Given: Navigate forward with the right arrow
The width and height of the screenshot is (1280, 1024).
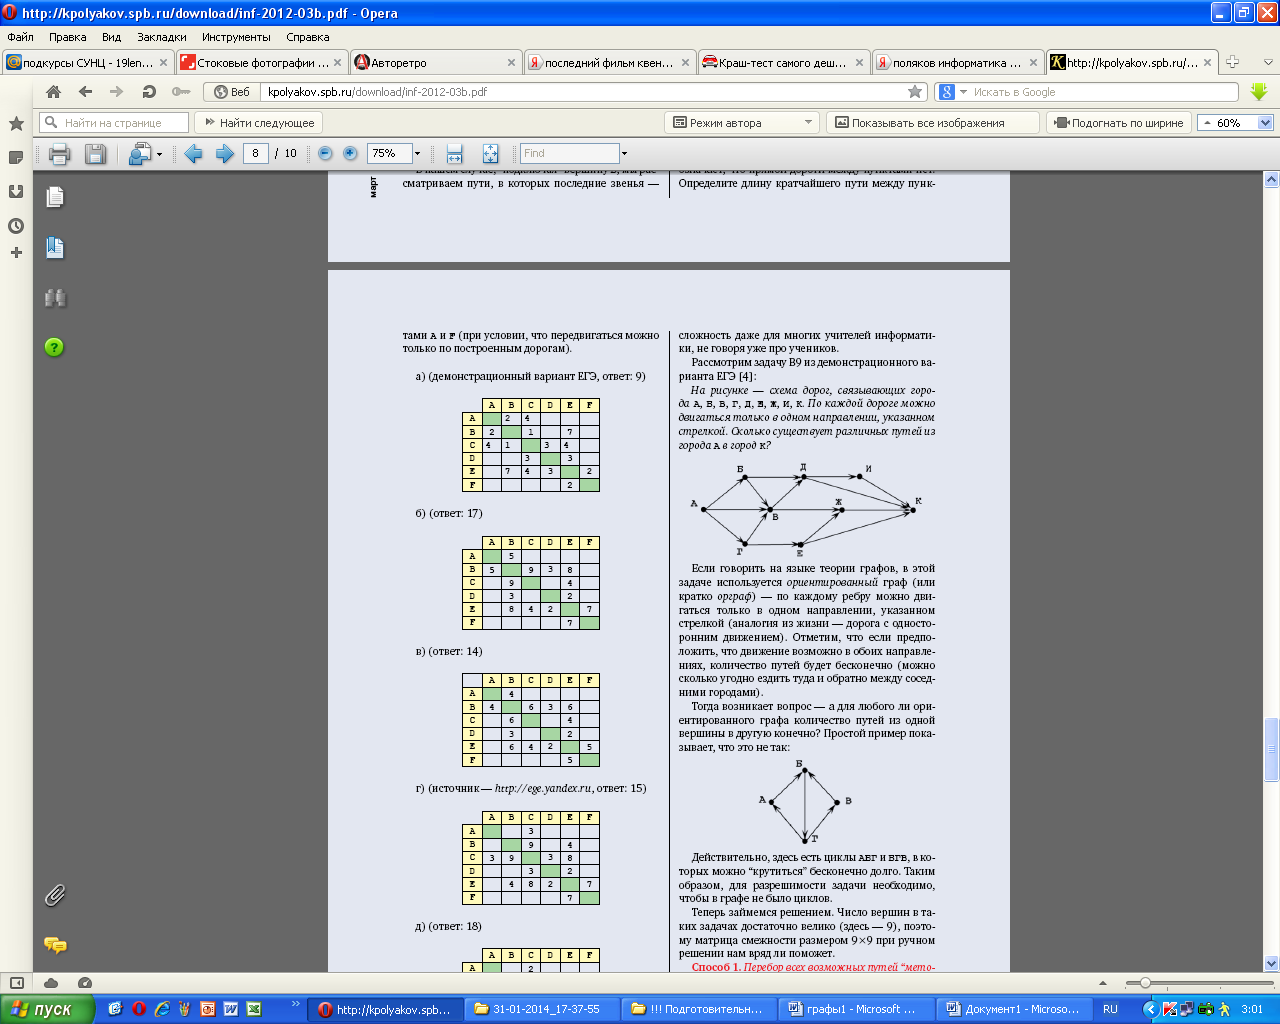Looking at the screenshot, I should (117, 91).
